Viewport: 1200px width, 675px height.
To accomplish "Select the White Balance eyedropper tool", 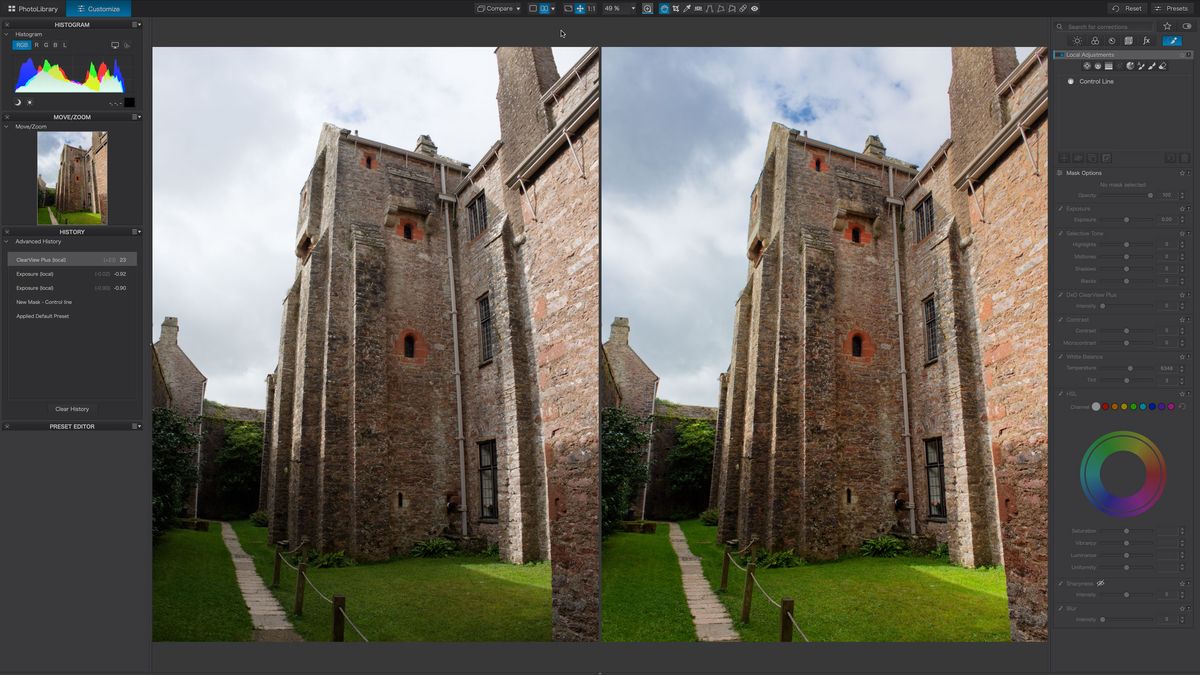I will tap(688, 8).
